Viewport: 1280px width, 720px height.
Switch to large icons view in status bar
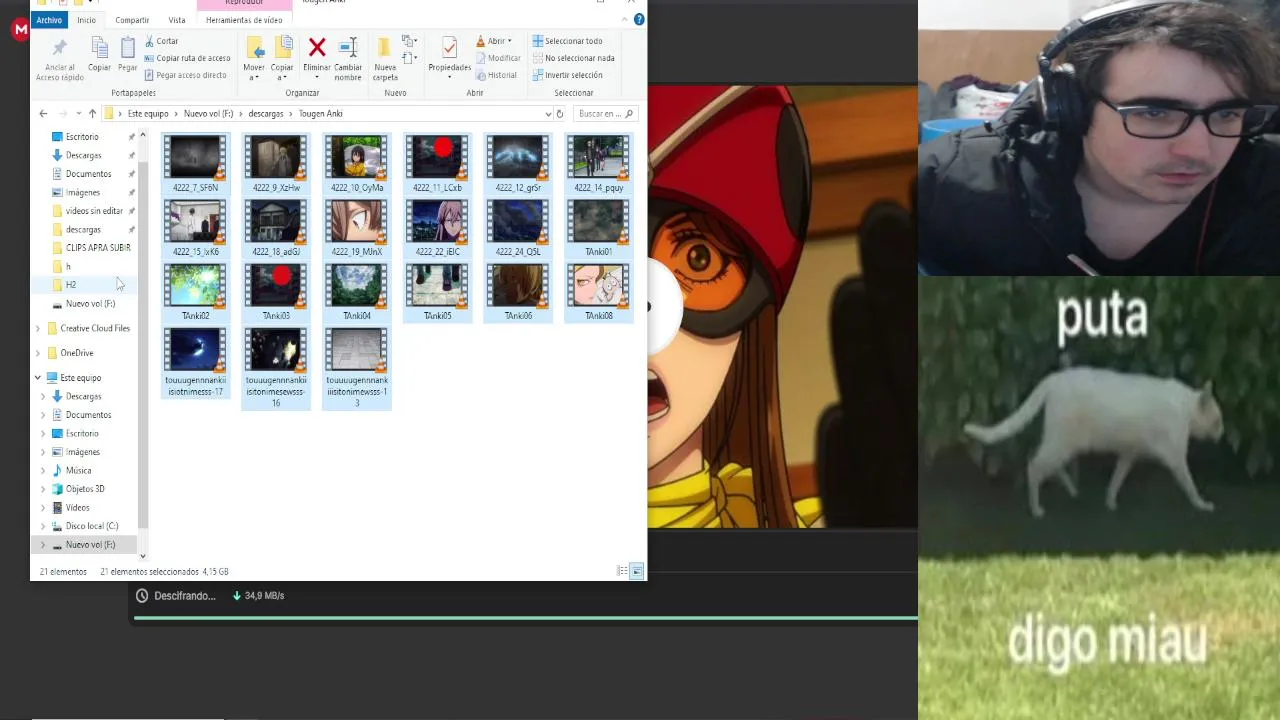point(636,571)
